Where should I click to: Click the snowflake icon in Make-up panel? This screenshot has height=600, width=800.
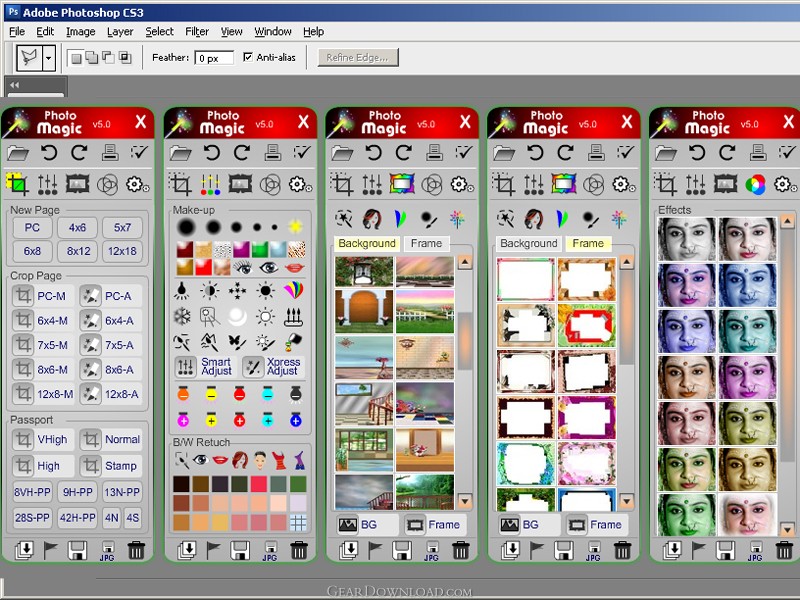pos(182,316)
